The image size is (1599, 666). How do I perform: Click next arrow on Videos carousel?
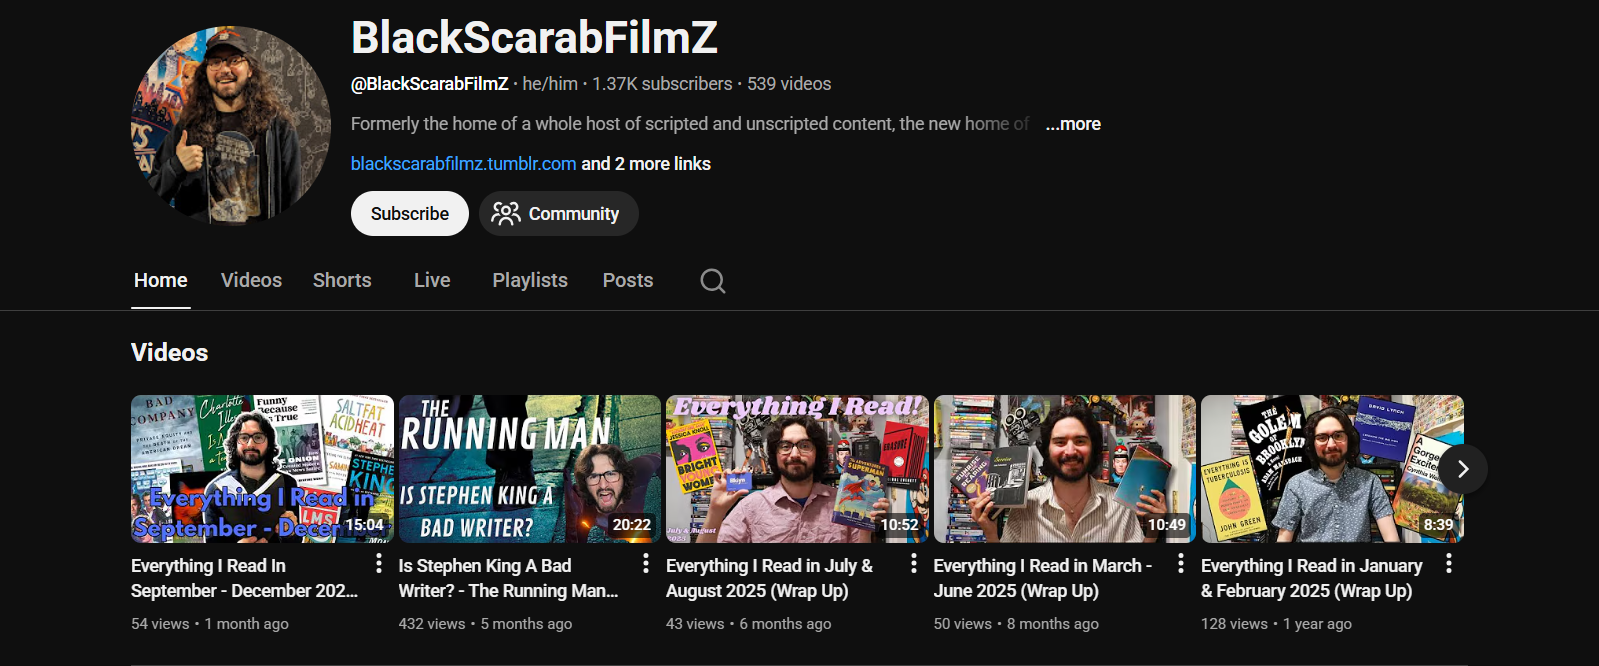coord(1463,469)
